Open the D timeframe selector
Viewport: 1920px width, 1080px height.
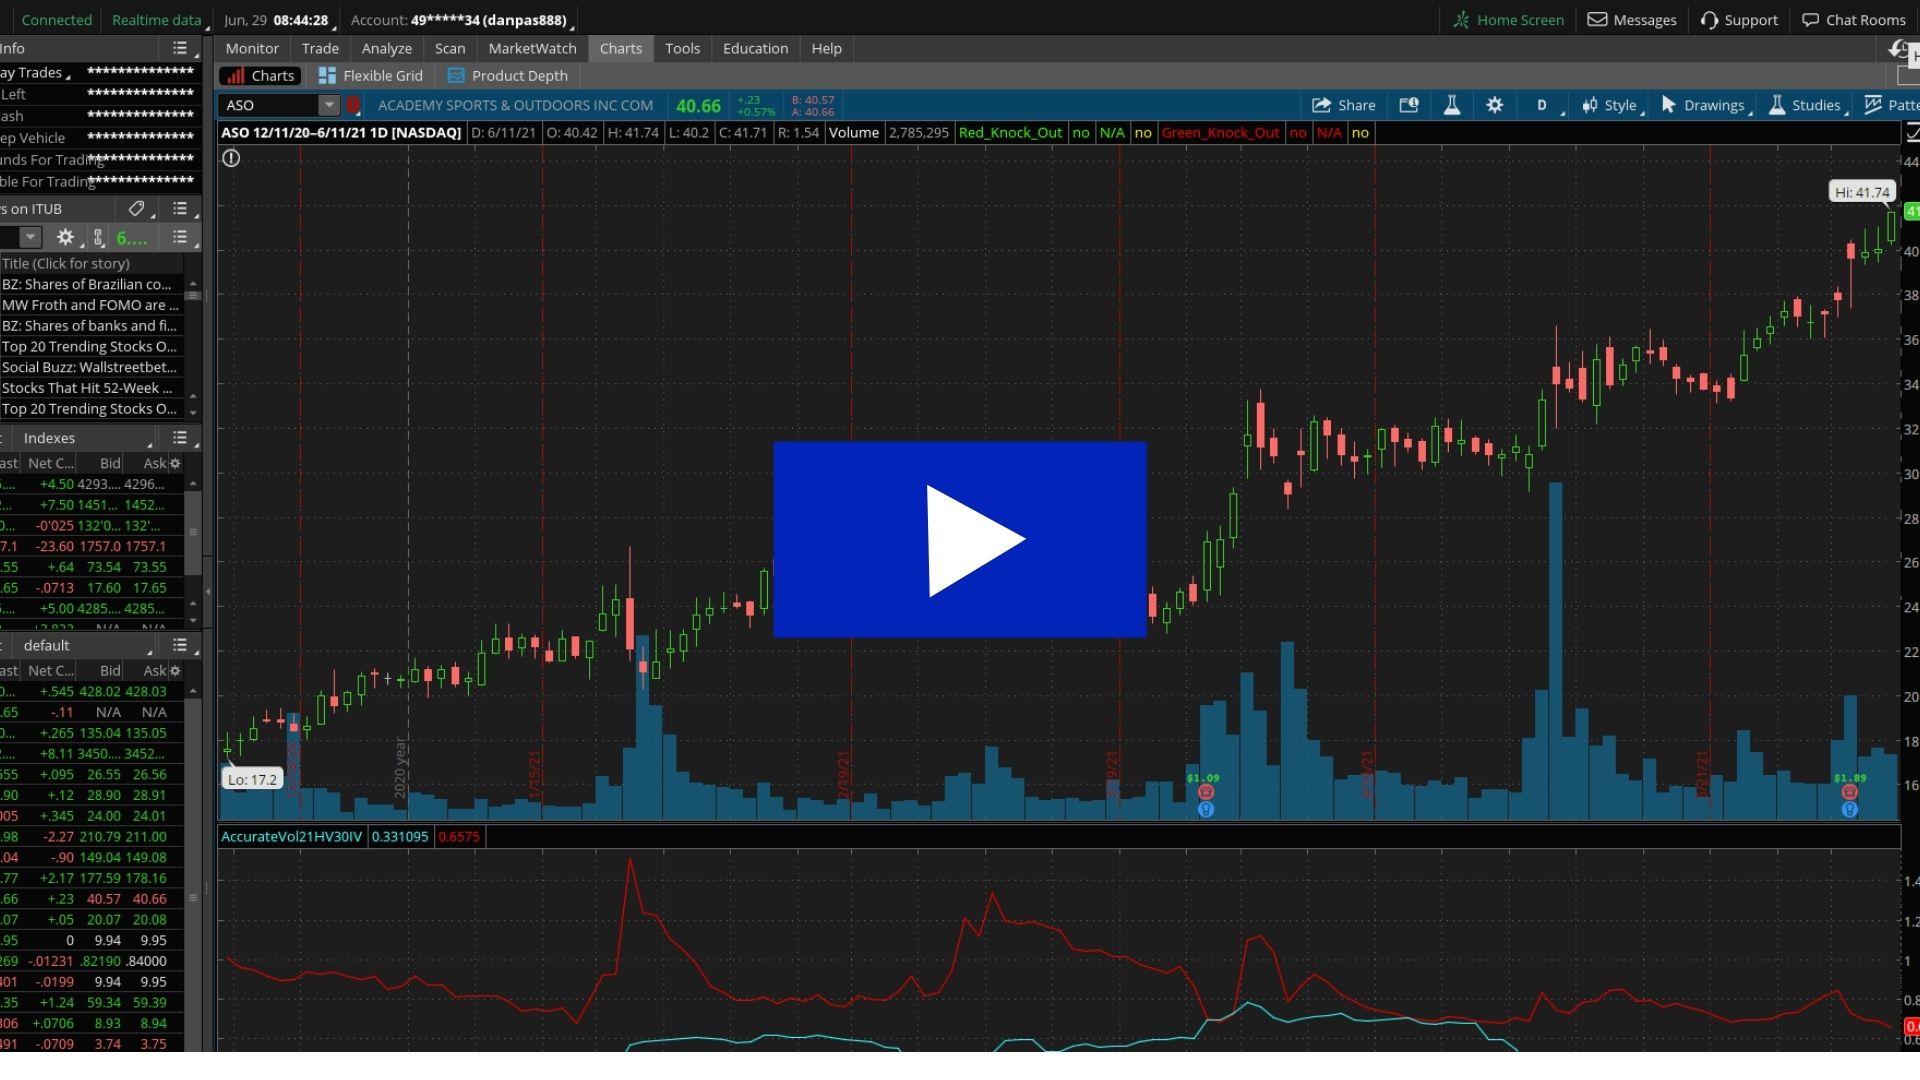(1542, 105)
